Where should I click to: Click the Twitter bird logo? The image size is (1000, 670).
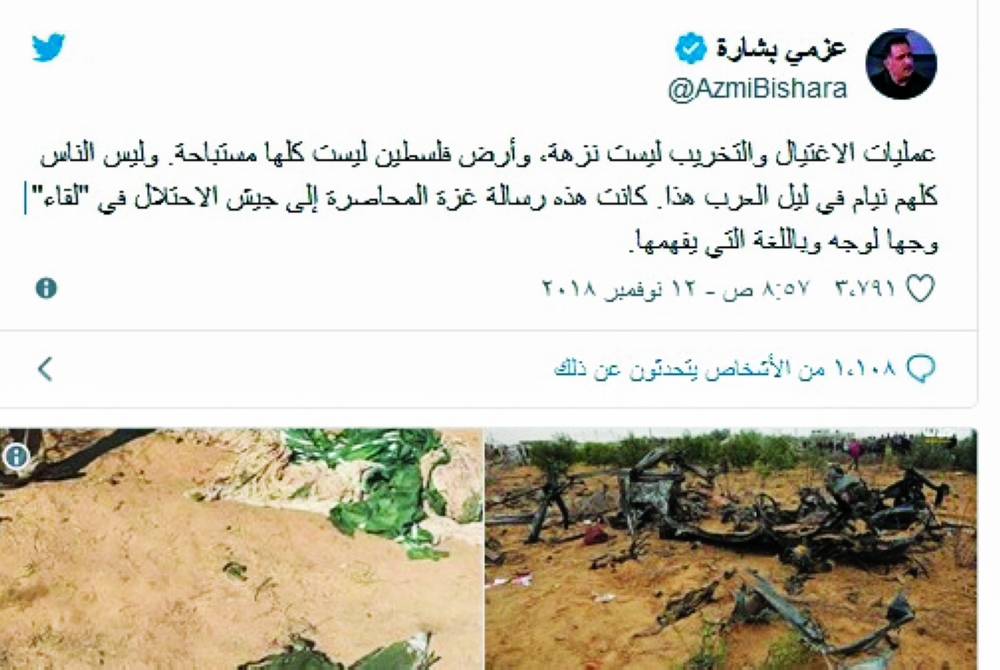click(48, 47)
